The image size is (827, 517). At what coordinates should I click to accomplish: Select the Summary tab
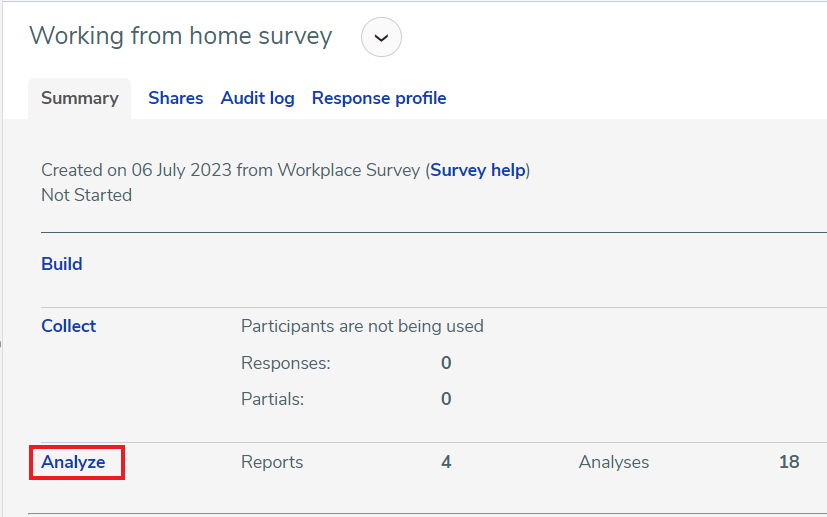[80, 98]
